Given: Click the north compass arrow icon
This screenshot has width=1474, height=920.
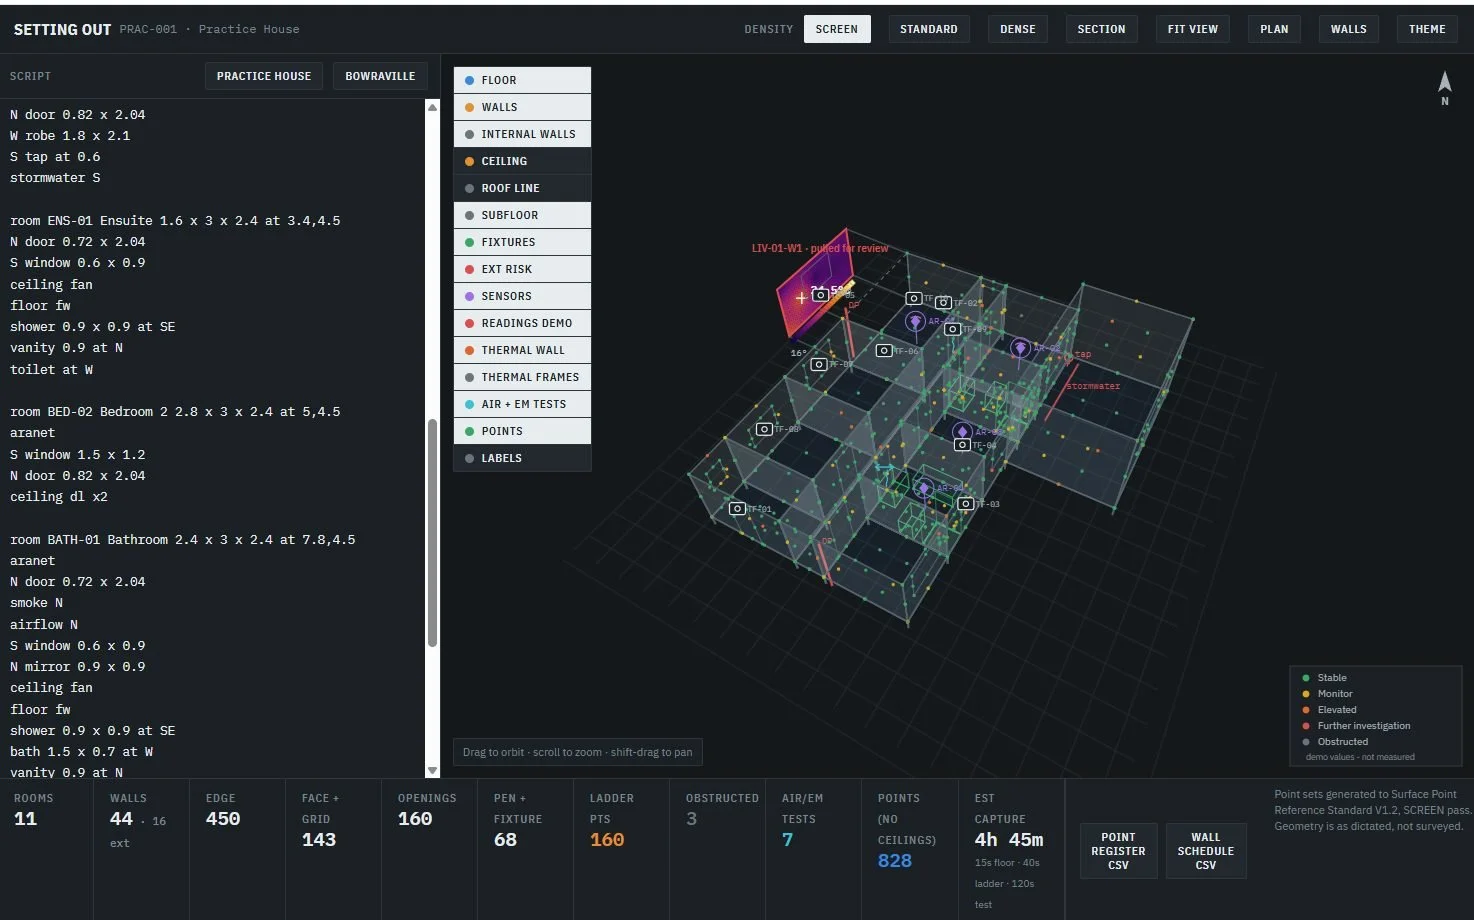Looking at the screenshot, I should pos(1444,82).
